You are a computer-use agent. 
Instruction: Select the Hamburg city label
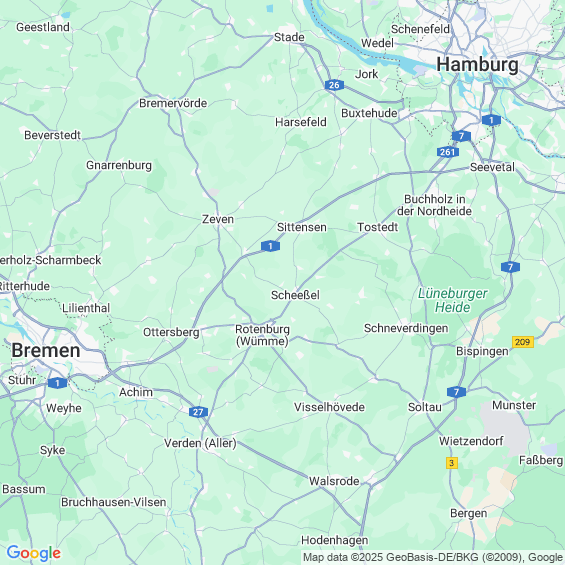[x=477, y=65]
